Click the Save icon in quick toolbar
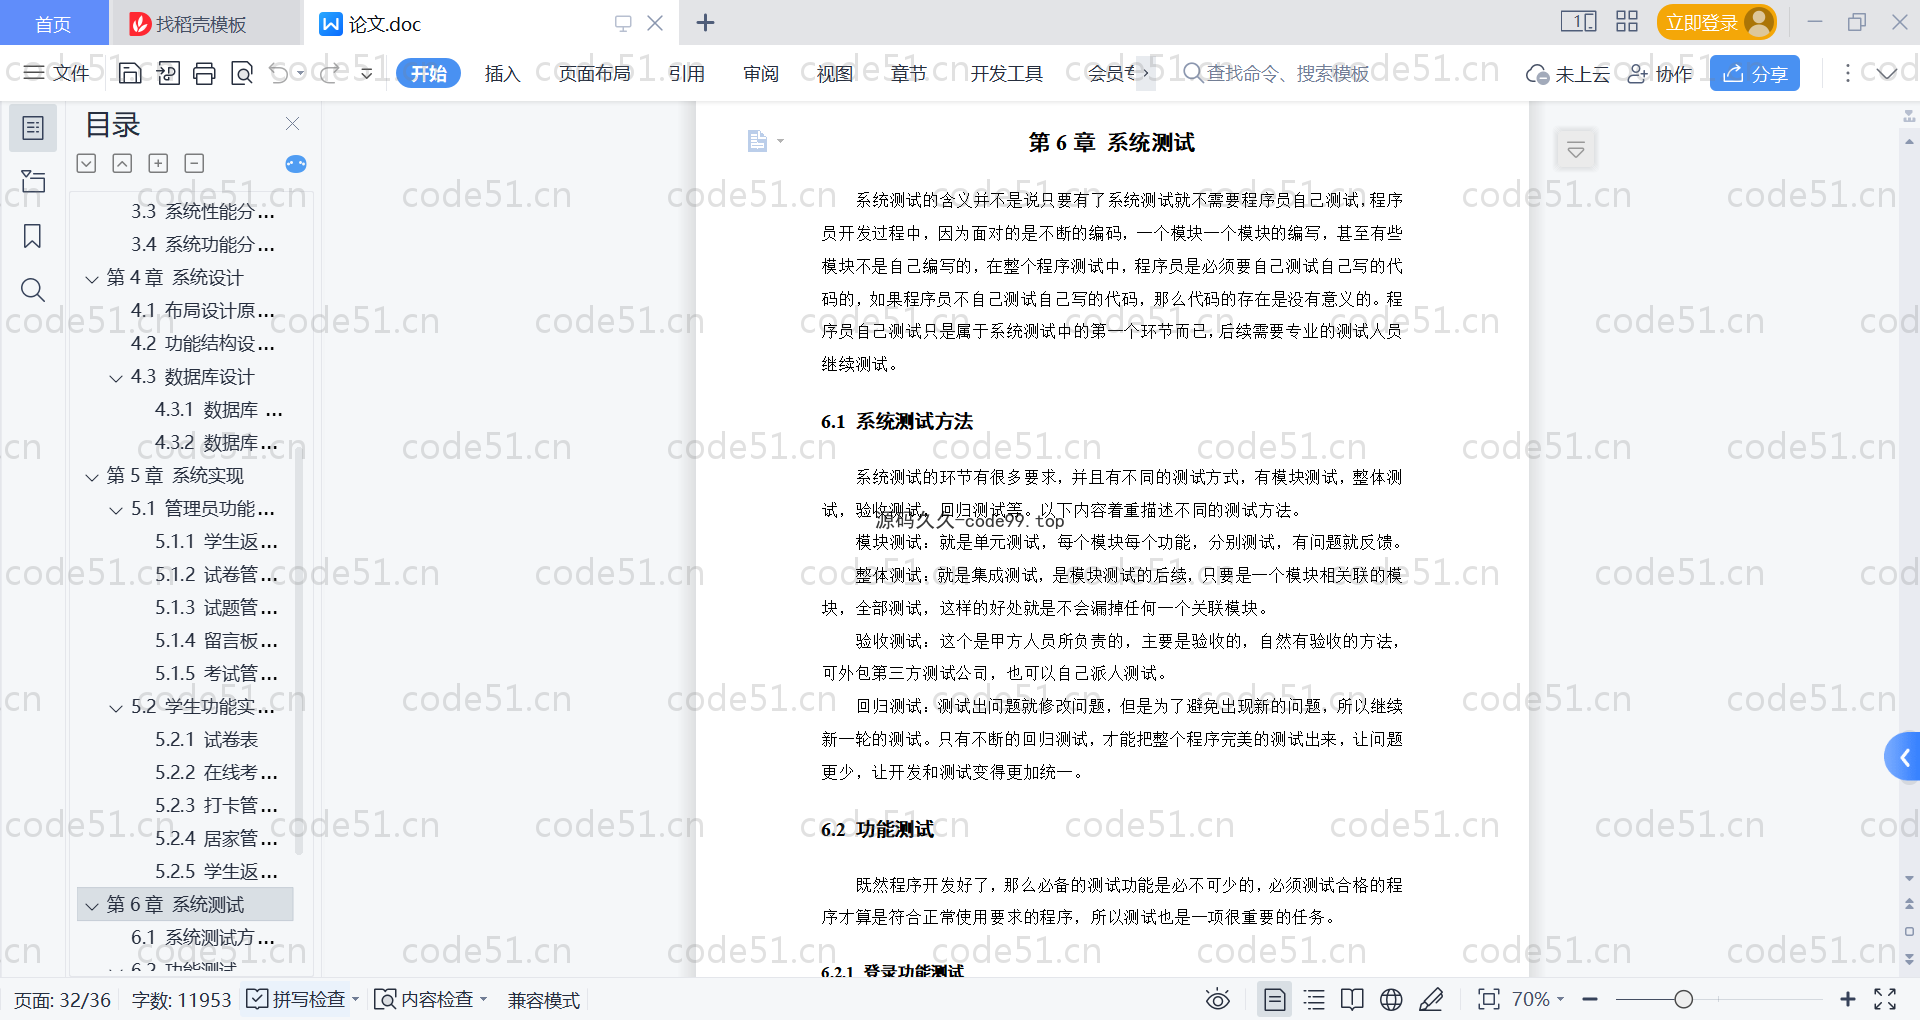 pyautogui.click(x=130, y=73)
